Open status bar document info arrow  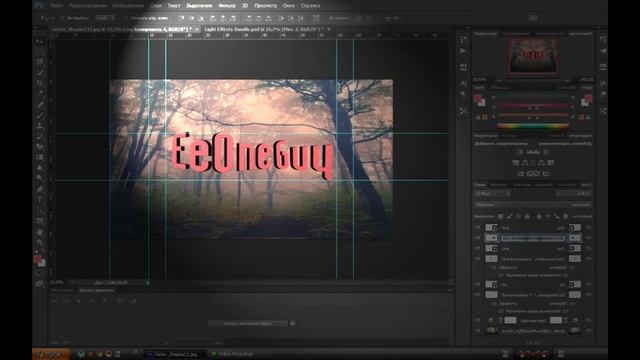click(x=148, y=282)
